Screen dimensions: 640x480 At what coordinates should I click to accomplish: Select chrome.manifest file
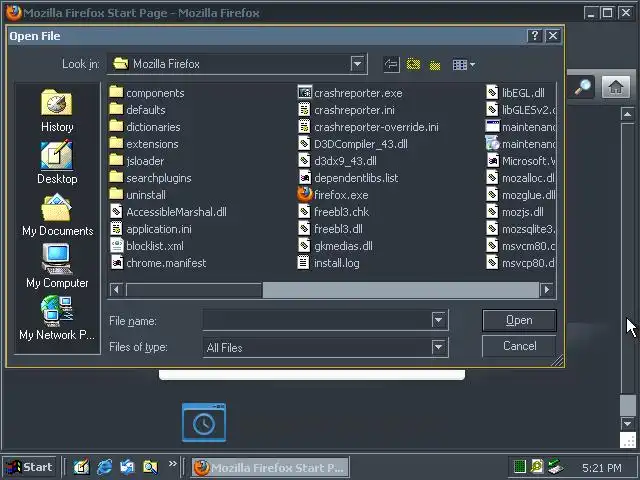[158, 263]
